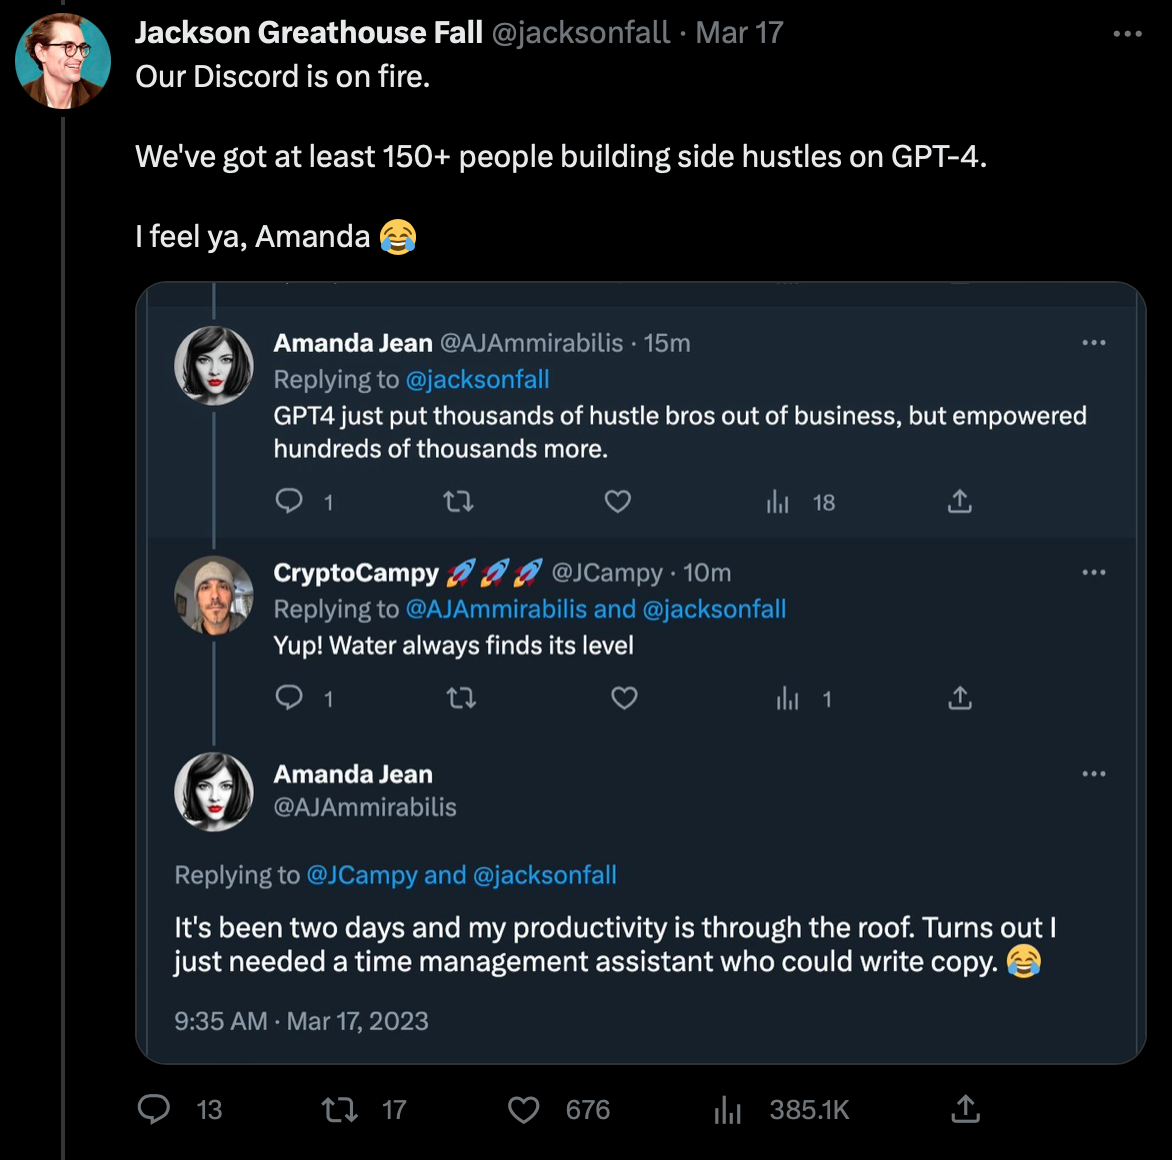The height and width of the screenshot is (1160, 1172).
Task: Retweet Jackson's Discord tweet
Action: pyautogui.click(x=340, y=1109)
